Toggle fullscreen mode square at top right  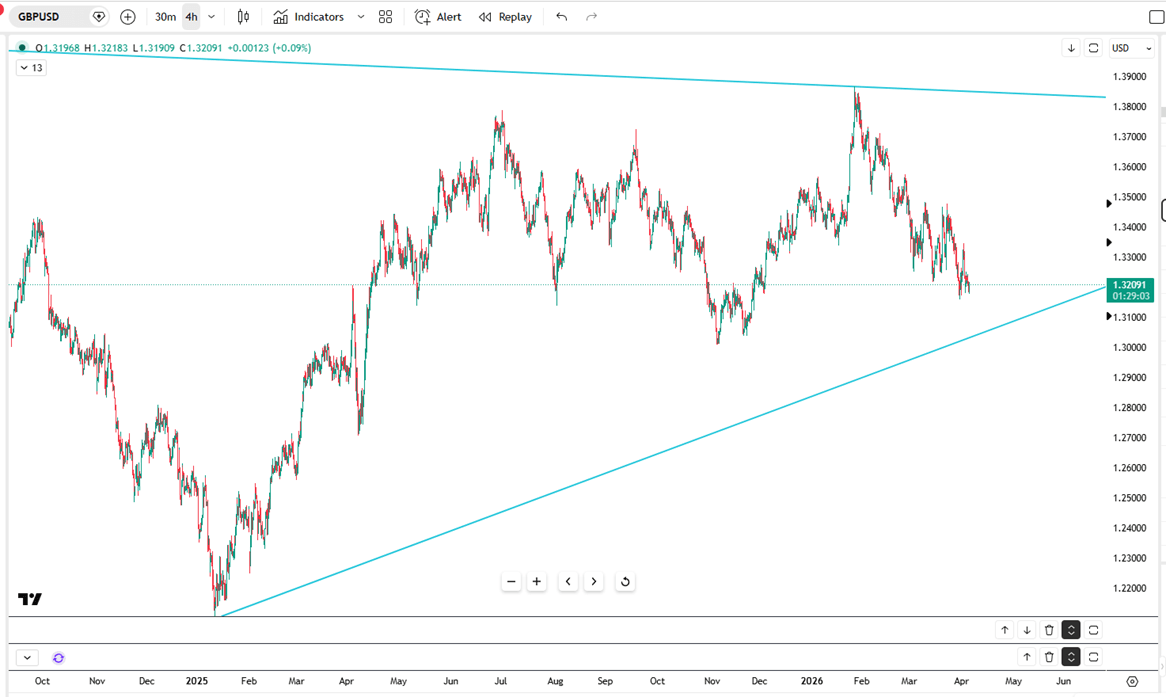(1156, 17)
